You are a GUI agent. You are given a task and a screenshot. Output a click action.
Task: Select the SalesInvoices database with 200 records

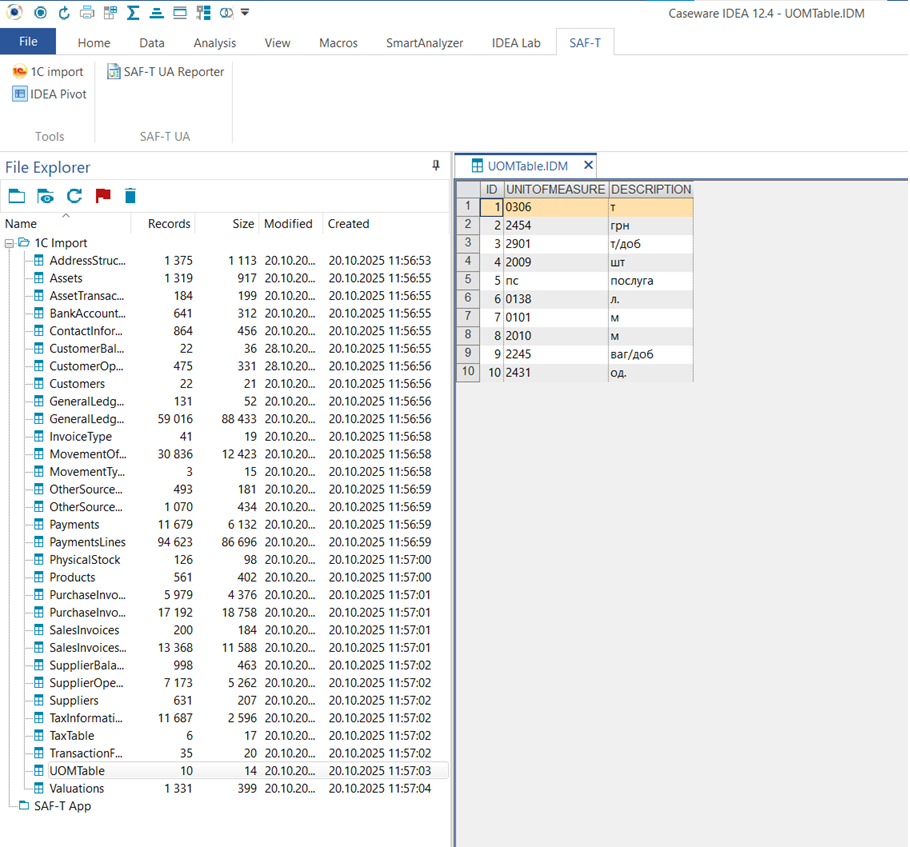click(84, 630)
